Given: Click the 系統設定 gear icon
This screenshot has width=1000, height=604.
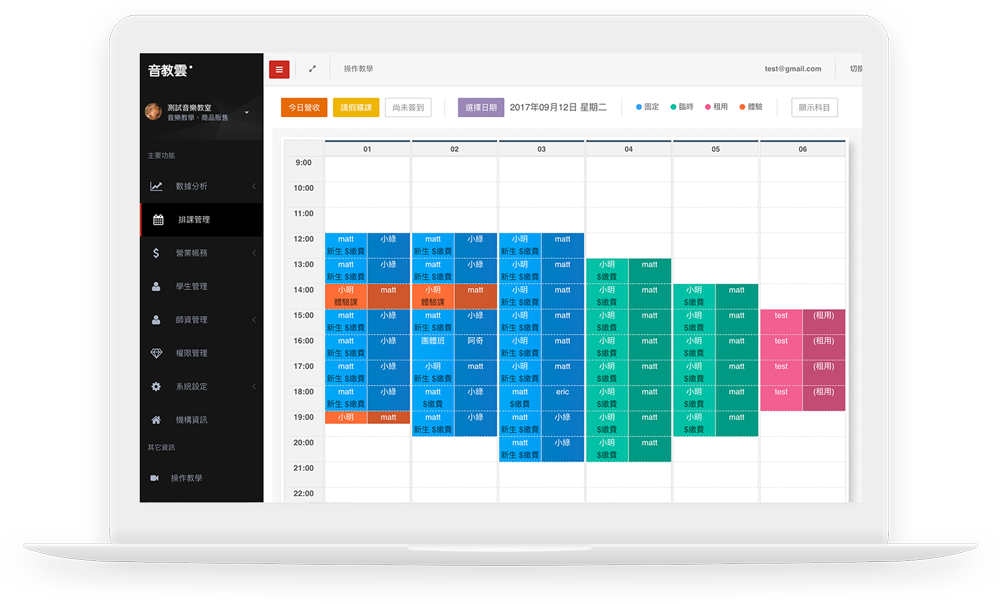Looking at the screenshot, I should pos(156,387).
